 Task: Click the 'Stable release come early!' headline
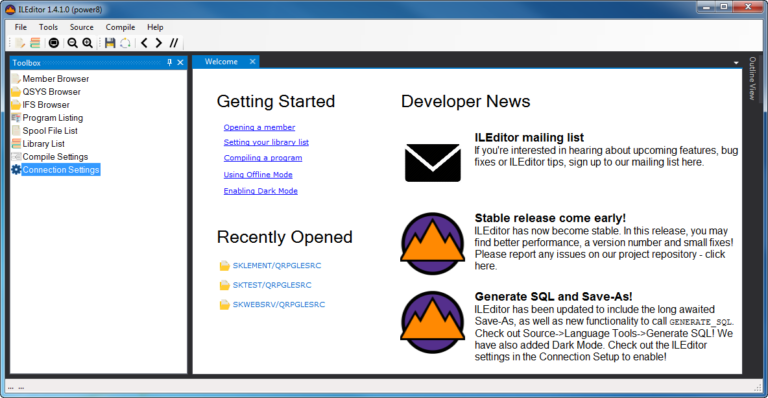[x=550, y=218]
